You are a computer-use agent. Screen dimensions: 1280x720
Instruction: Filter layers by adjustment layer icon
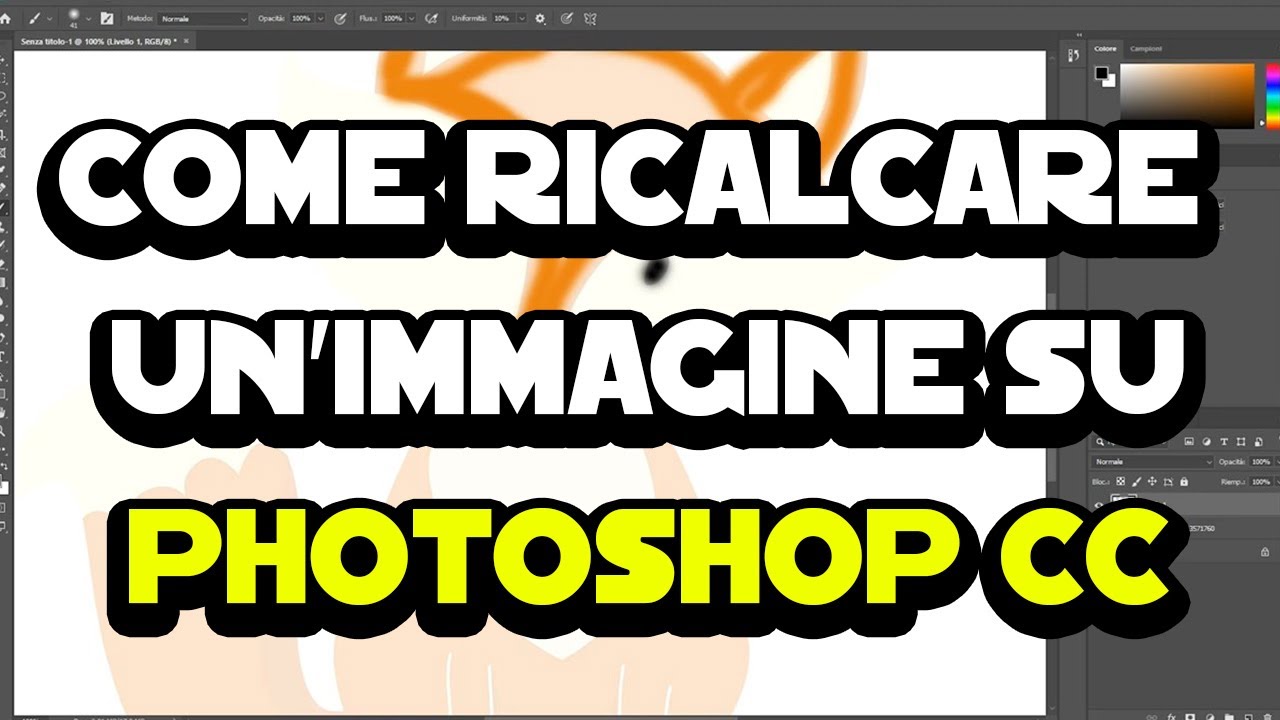(1206, 441)
